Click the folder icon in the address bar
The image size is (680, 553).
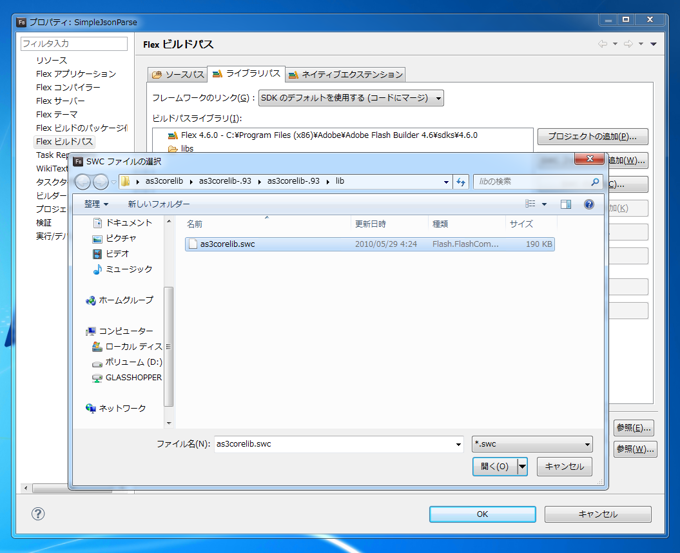[125, 181]
